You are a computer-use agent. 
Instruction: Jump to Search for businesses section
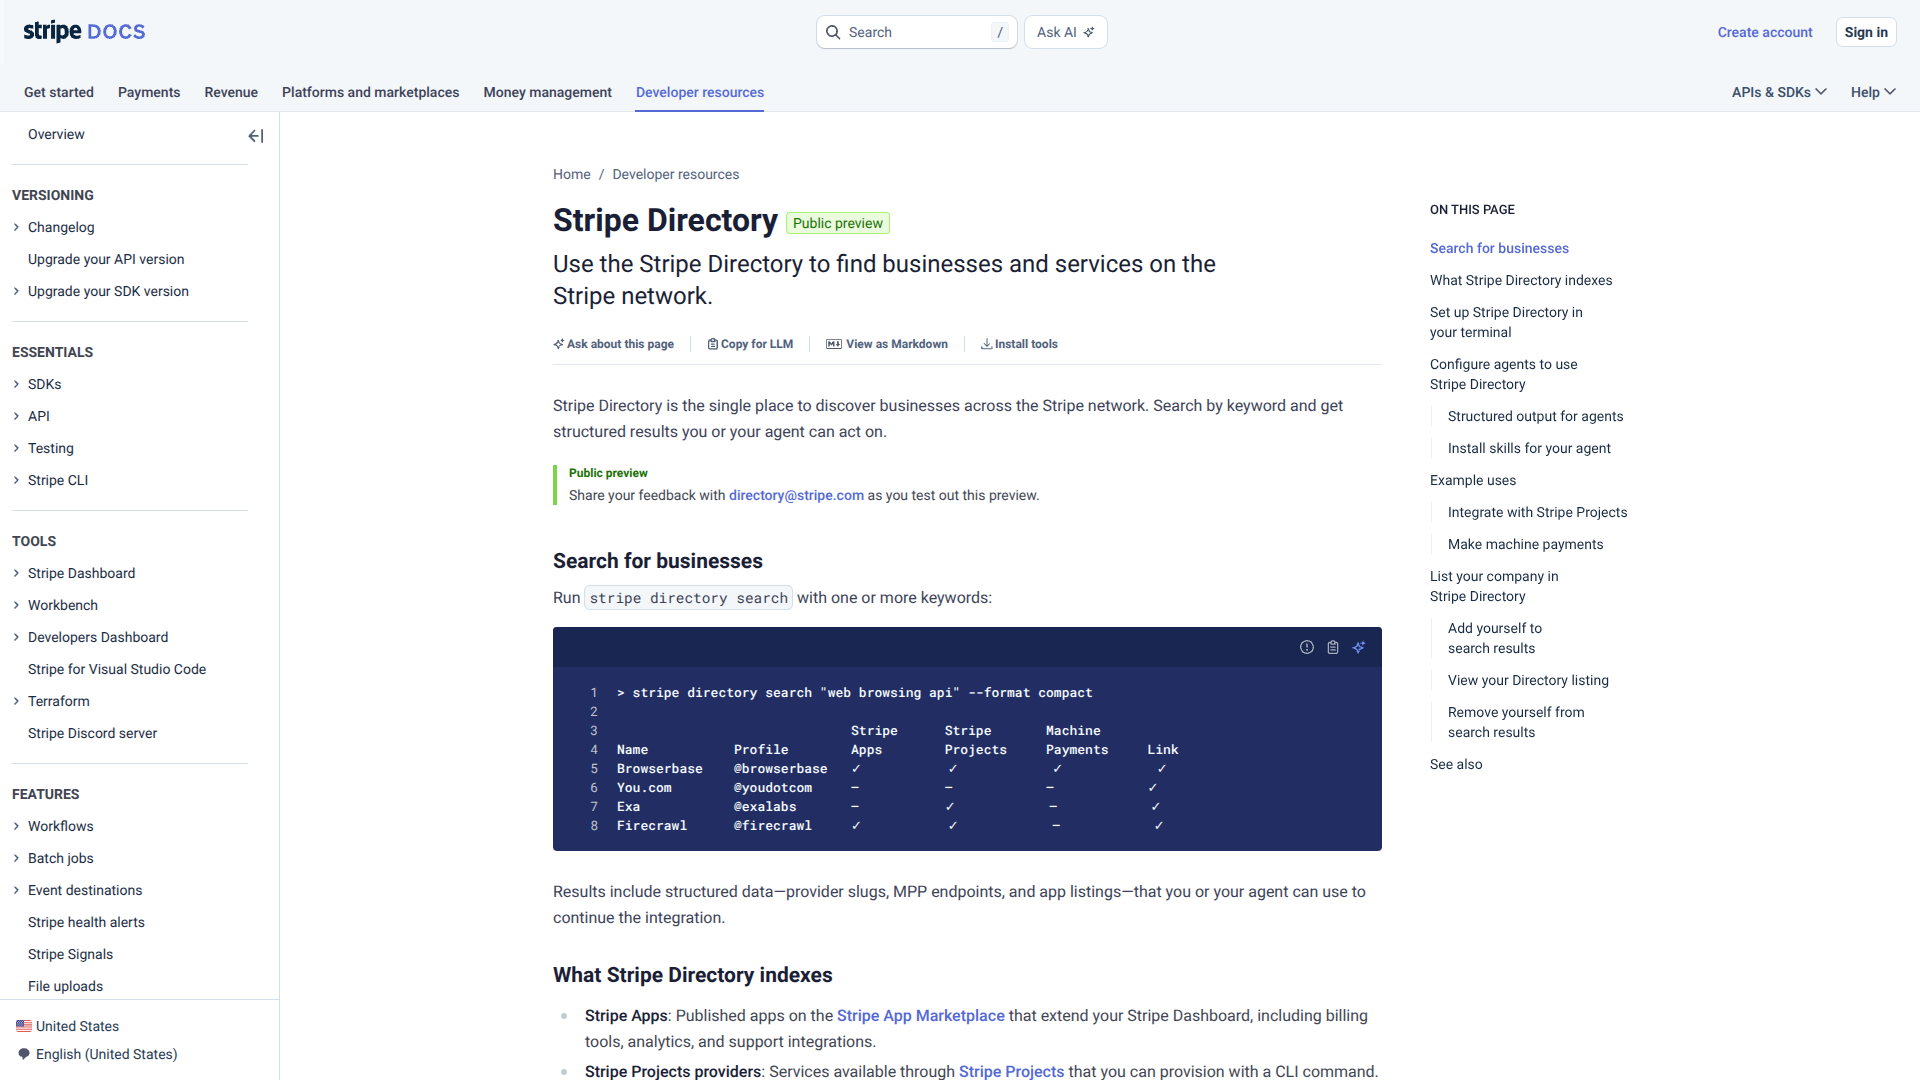1499,248
